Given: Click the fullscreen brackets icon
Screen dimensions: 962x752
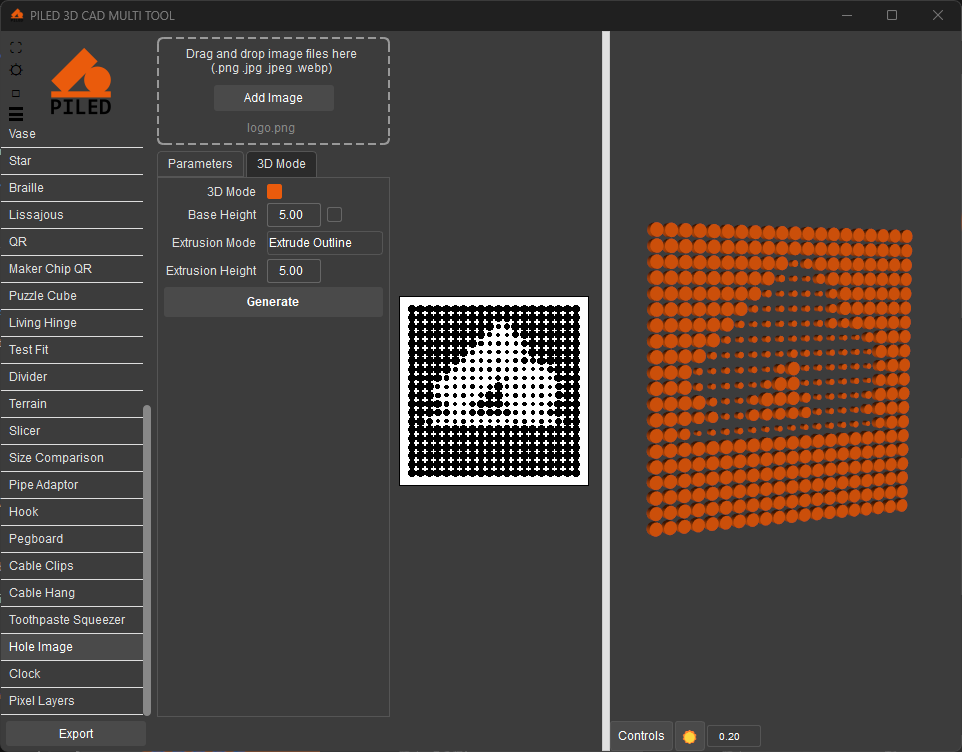Looking at the screenshot, I should pos(16,47).
